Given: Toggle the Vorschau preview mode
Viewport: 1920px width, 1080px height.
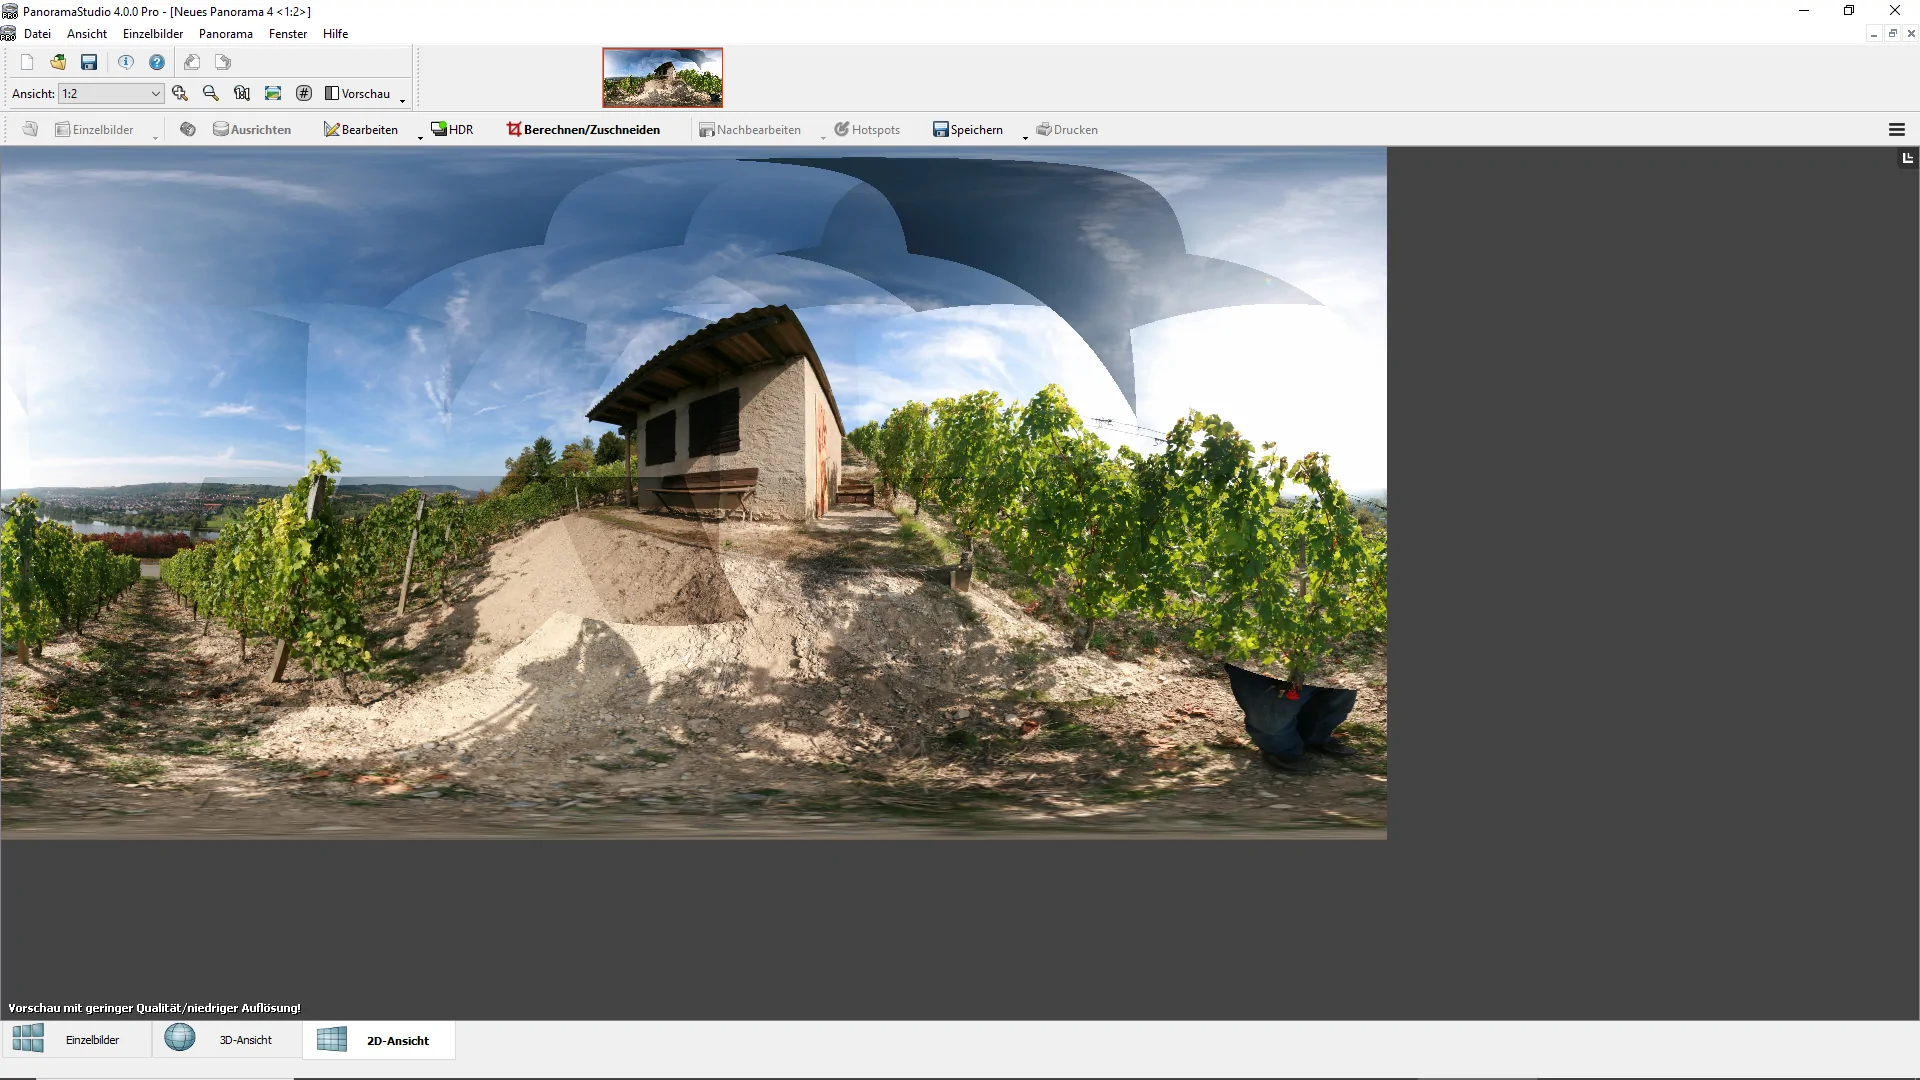Looking at the screenshot, I should (358, 93).
